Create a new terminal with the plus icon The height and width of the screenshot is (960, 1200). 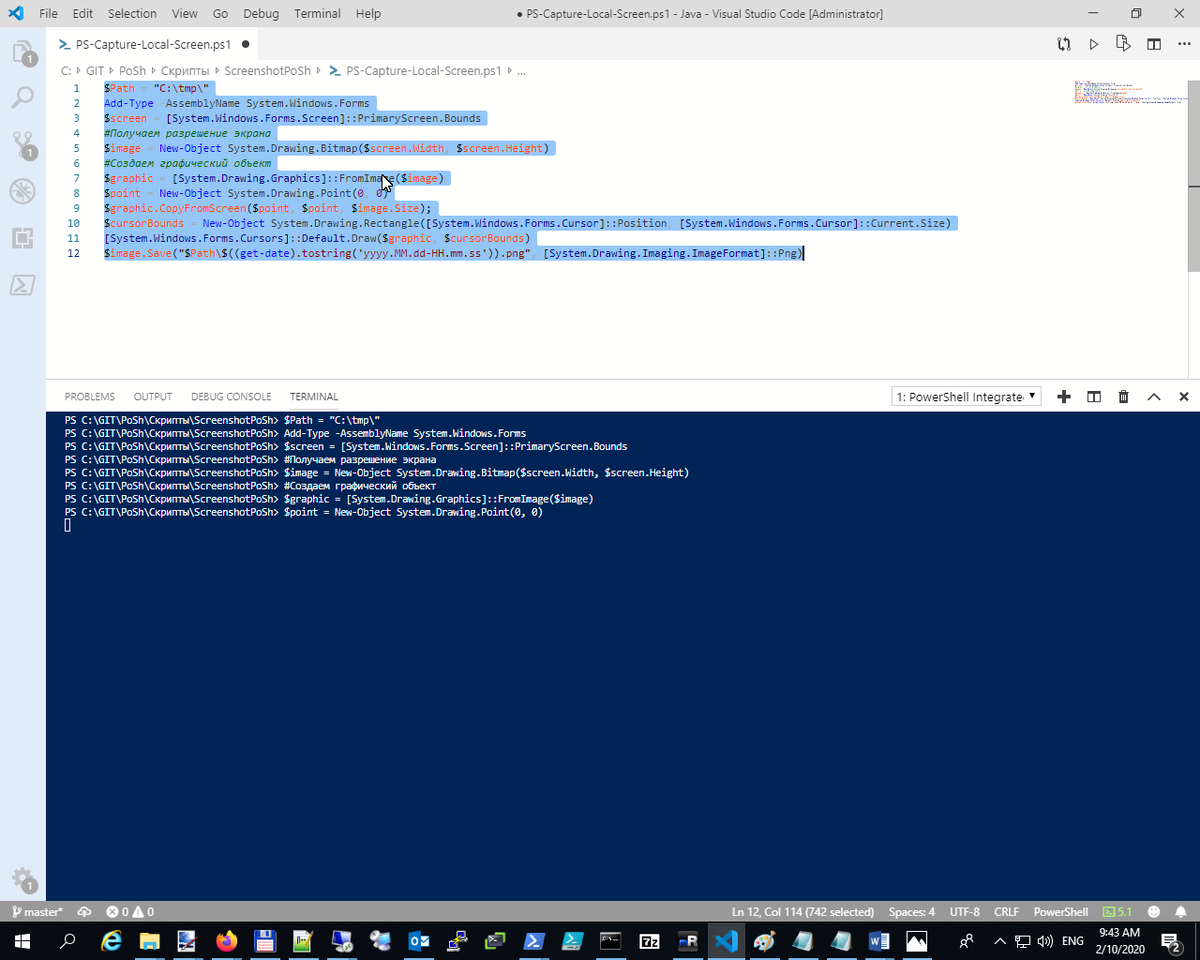click(1064, 397)
